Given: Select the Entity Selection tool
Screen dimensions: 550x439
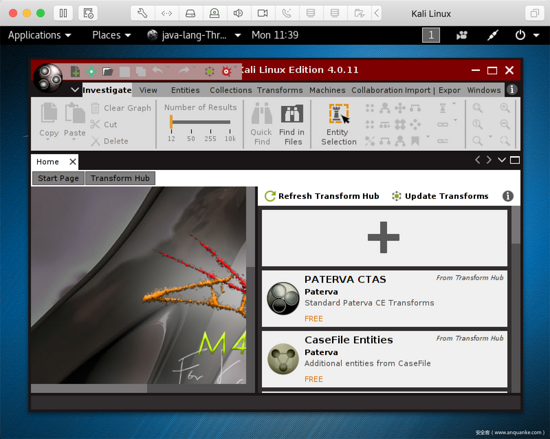Looking at the screenshot, I should (x=338, y=125).
